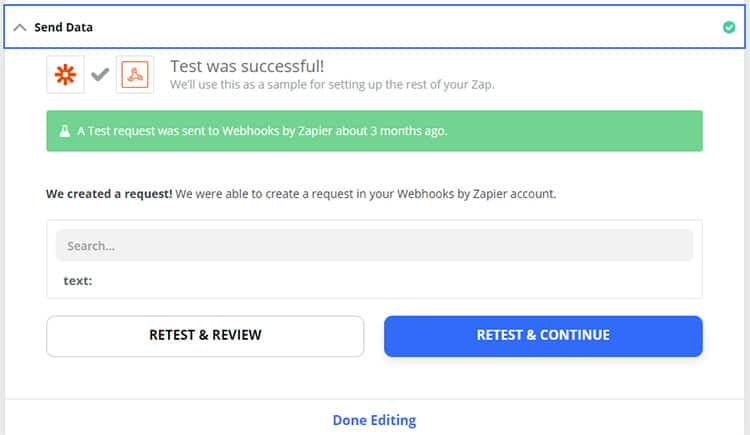
Task: Click the gray checkmark between app icons
Action: click(100, 75)
